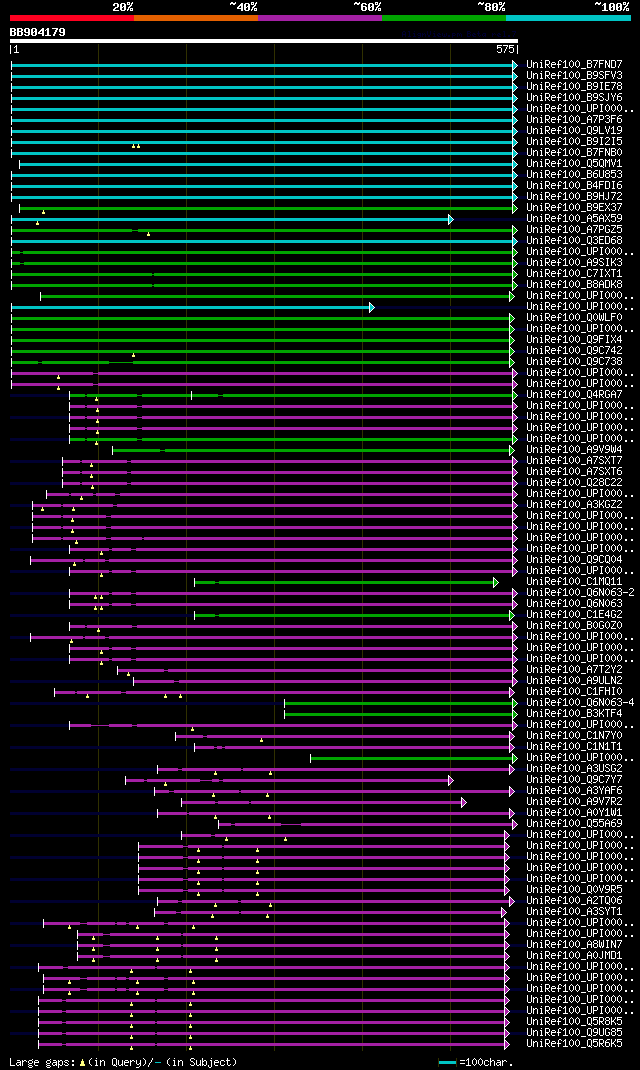Image resolution: width=640 pixels, height=1070 pixels.
Task: Select the UniRef100_B9HJ72 label
Action: [x=574, y=197]
